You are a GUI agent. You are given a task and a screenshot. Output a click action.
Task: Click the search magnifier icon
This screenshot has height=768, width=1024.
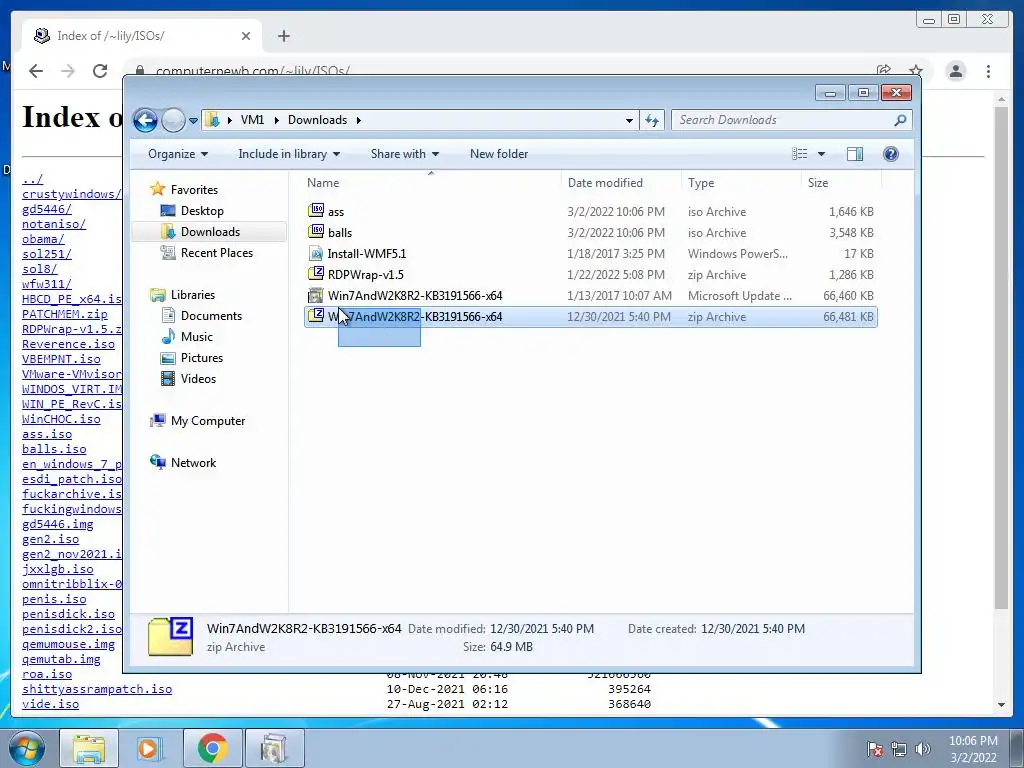point(901,120)
